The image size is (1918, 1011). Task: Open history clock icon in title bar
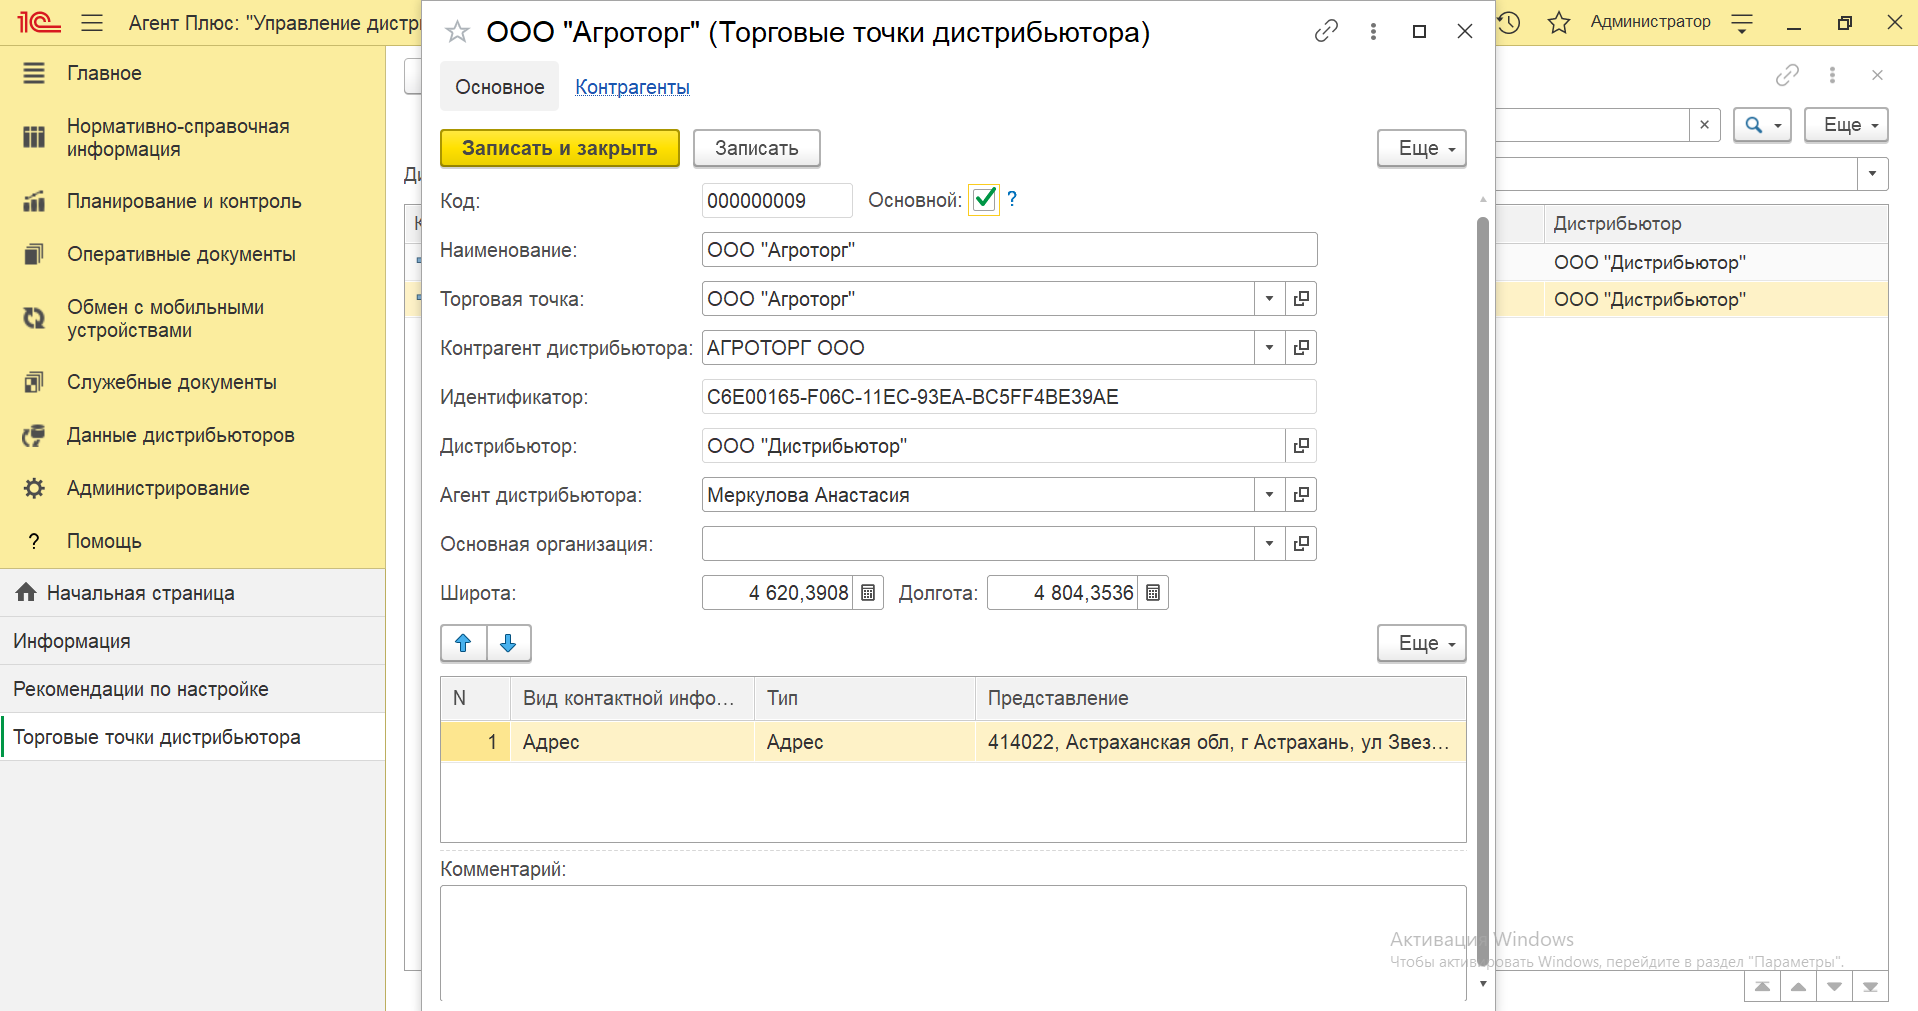(x=1509, y=22)
